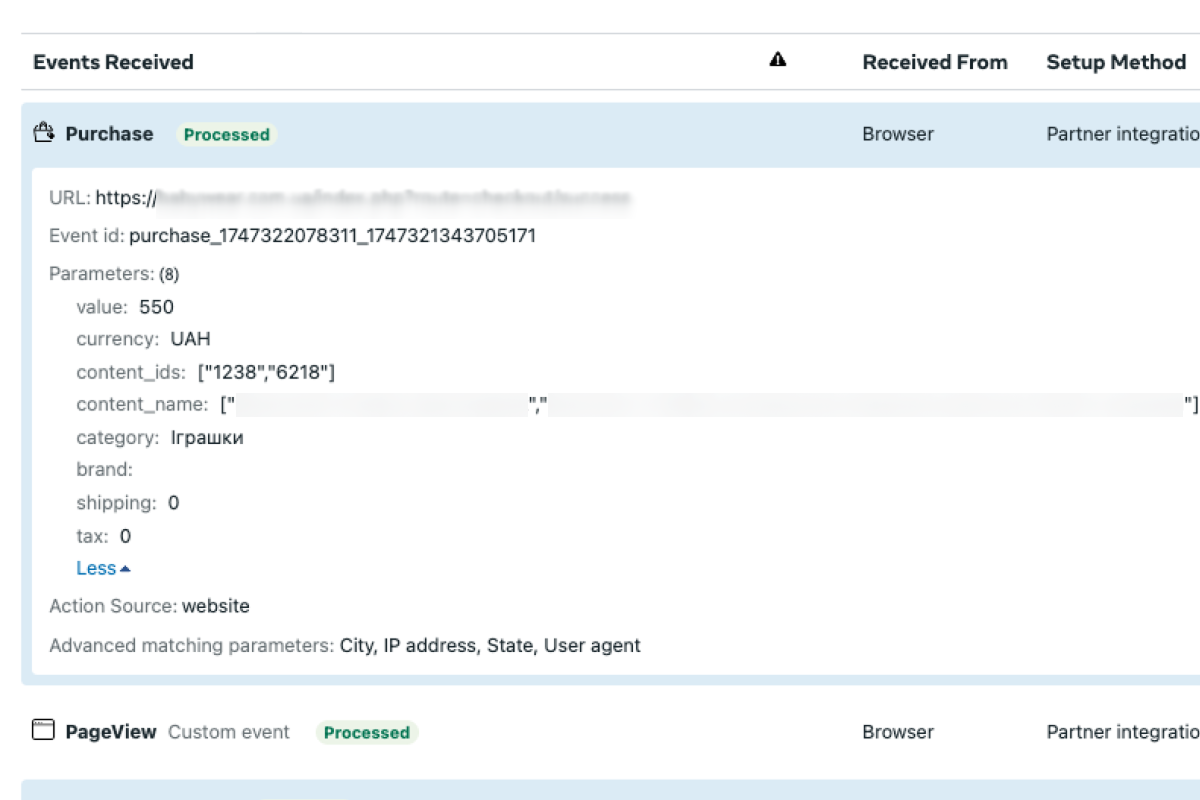
Task: Click the Setup Method column header
Action: tap(1115, 62)
